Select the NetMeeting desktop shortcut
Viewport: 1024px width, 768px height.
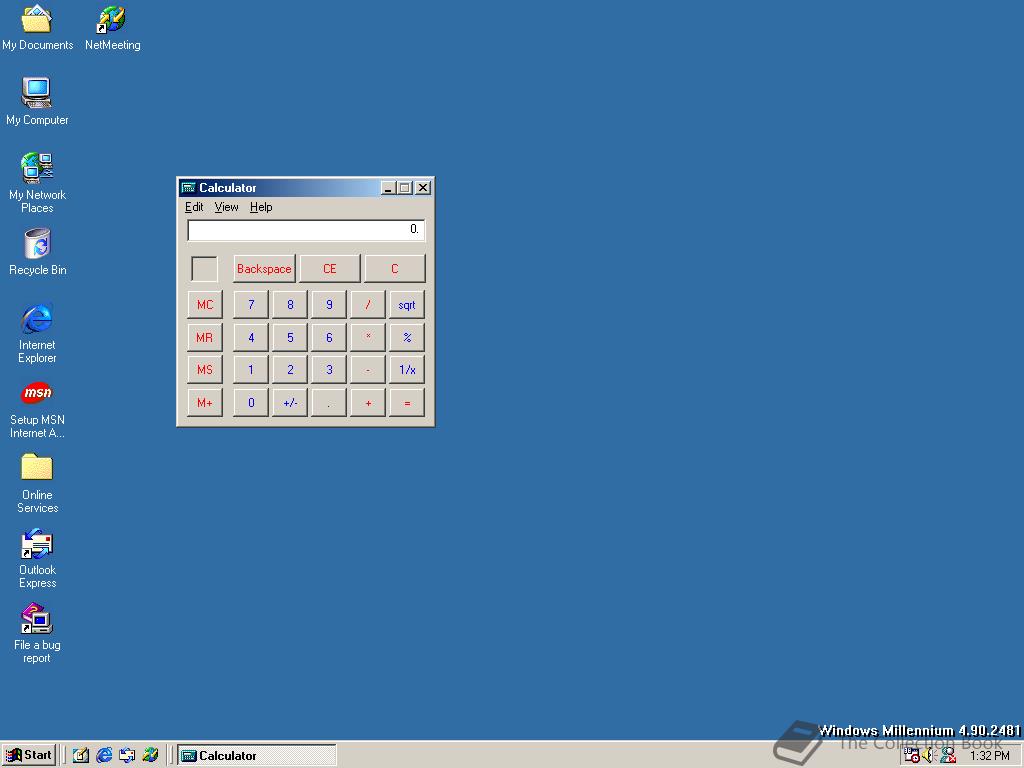pyautogui.click(x=112, y=27)
